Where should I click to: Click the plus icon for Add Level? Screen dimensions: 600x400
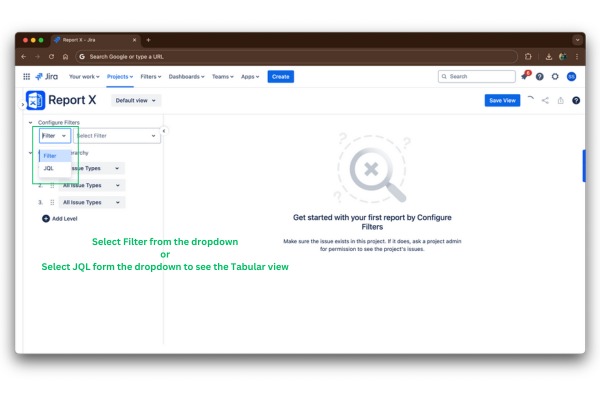[46, 218]
